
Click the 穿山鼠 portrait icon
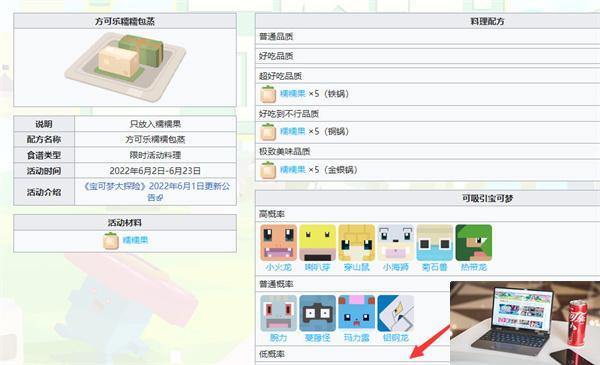coord(356,243)
